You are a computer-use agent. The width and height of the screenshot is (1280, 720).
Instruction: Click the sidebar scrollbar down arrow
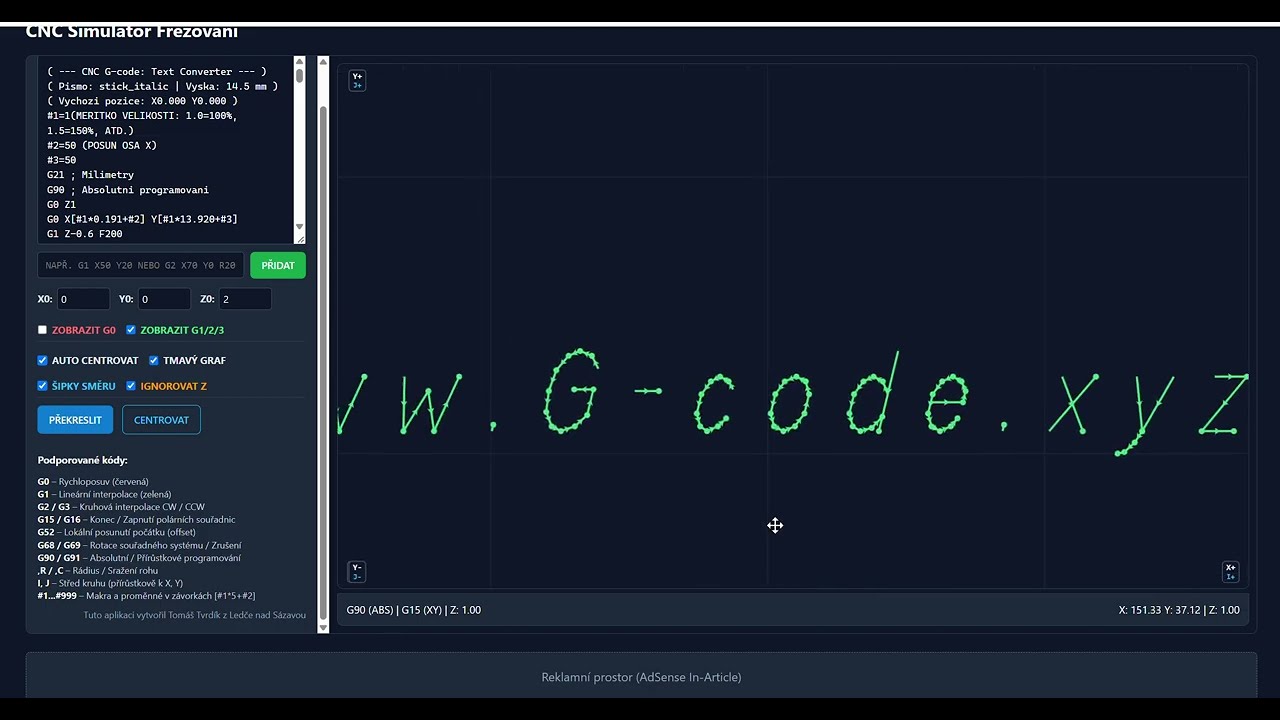[323, 627]
